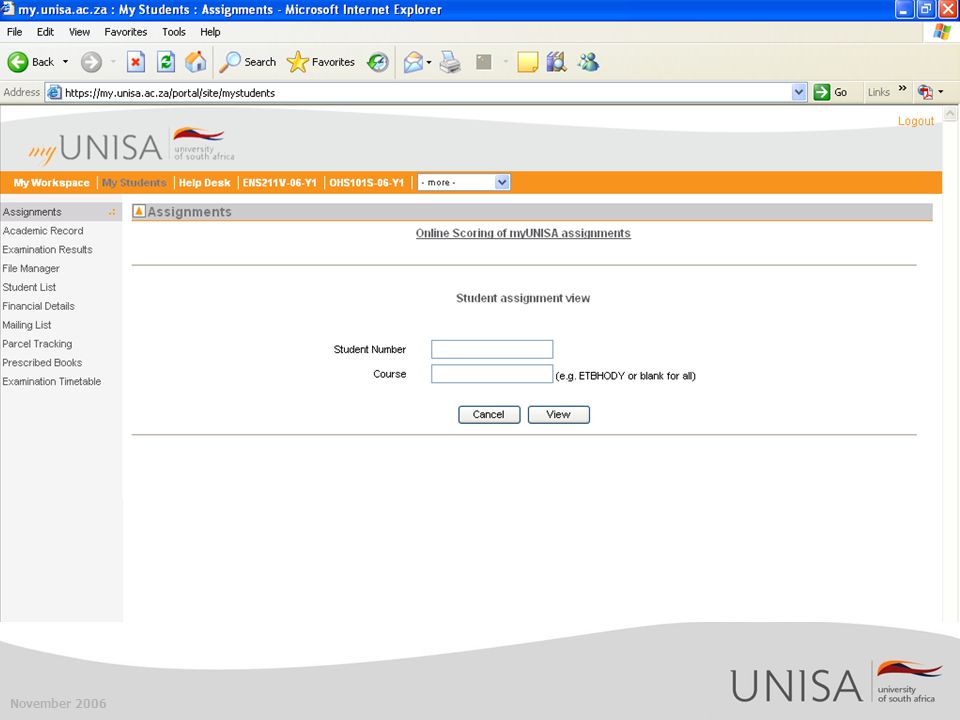Click the green Go button
Viewport: 960px width, 720px height.
point(830,92)
